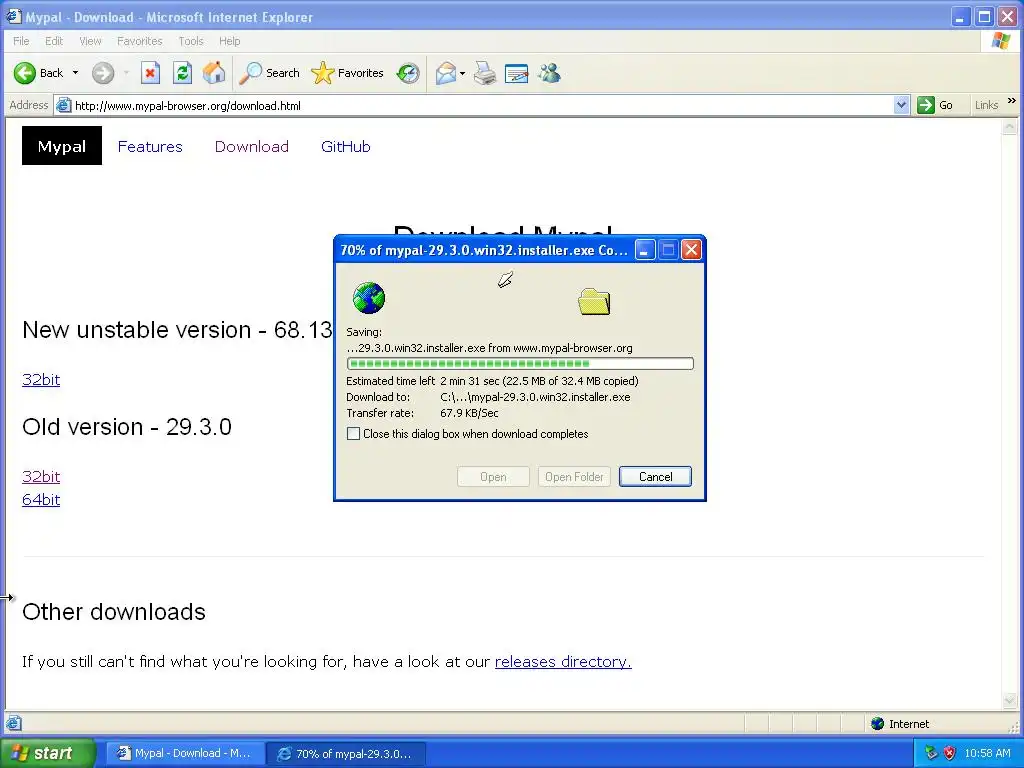The width and height of the screenshot is (1024, 768).
Task: Click the Windows flag logo in menu bar
Action: point(1000,41)
